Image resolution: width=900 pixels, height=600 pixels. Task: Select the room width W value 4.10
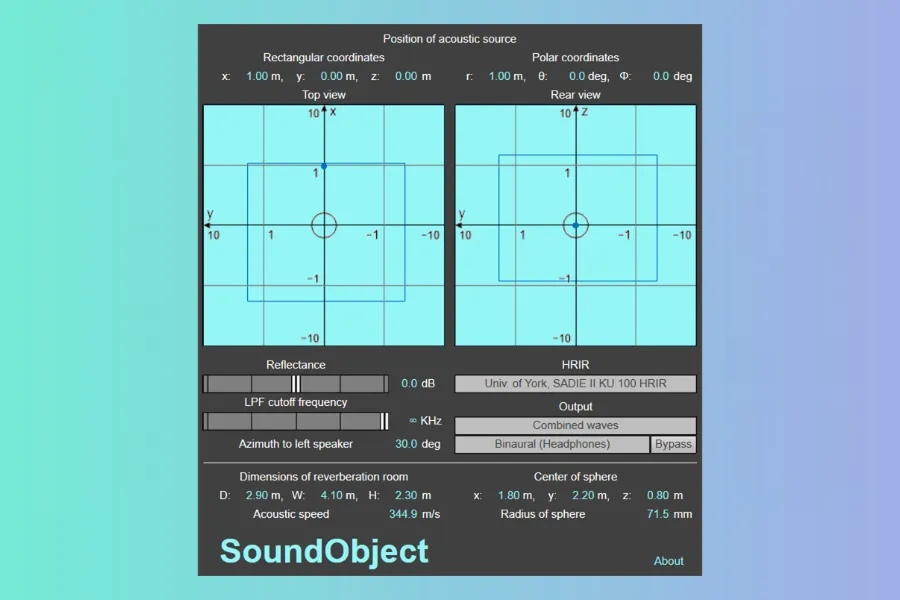[331, 495]
